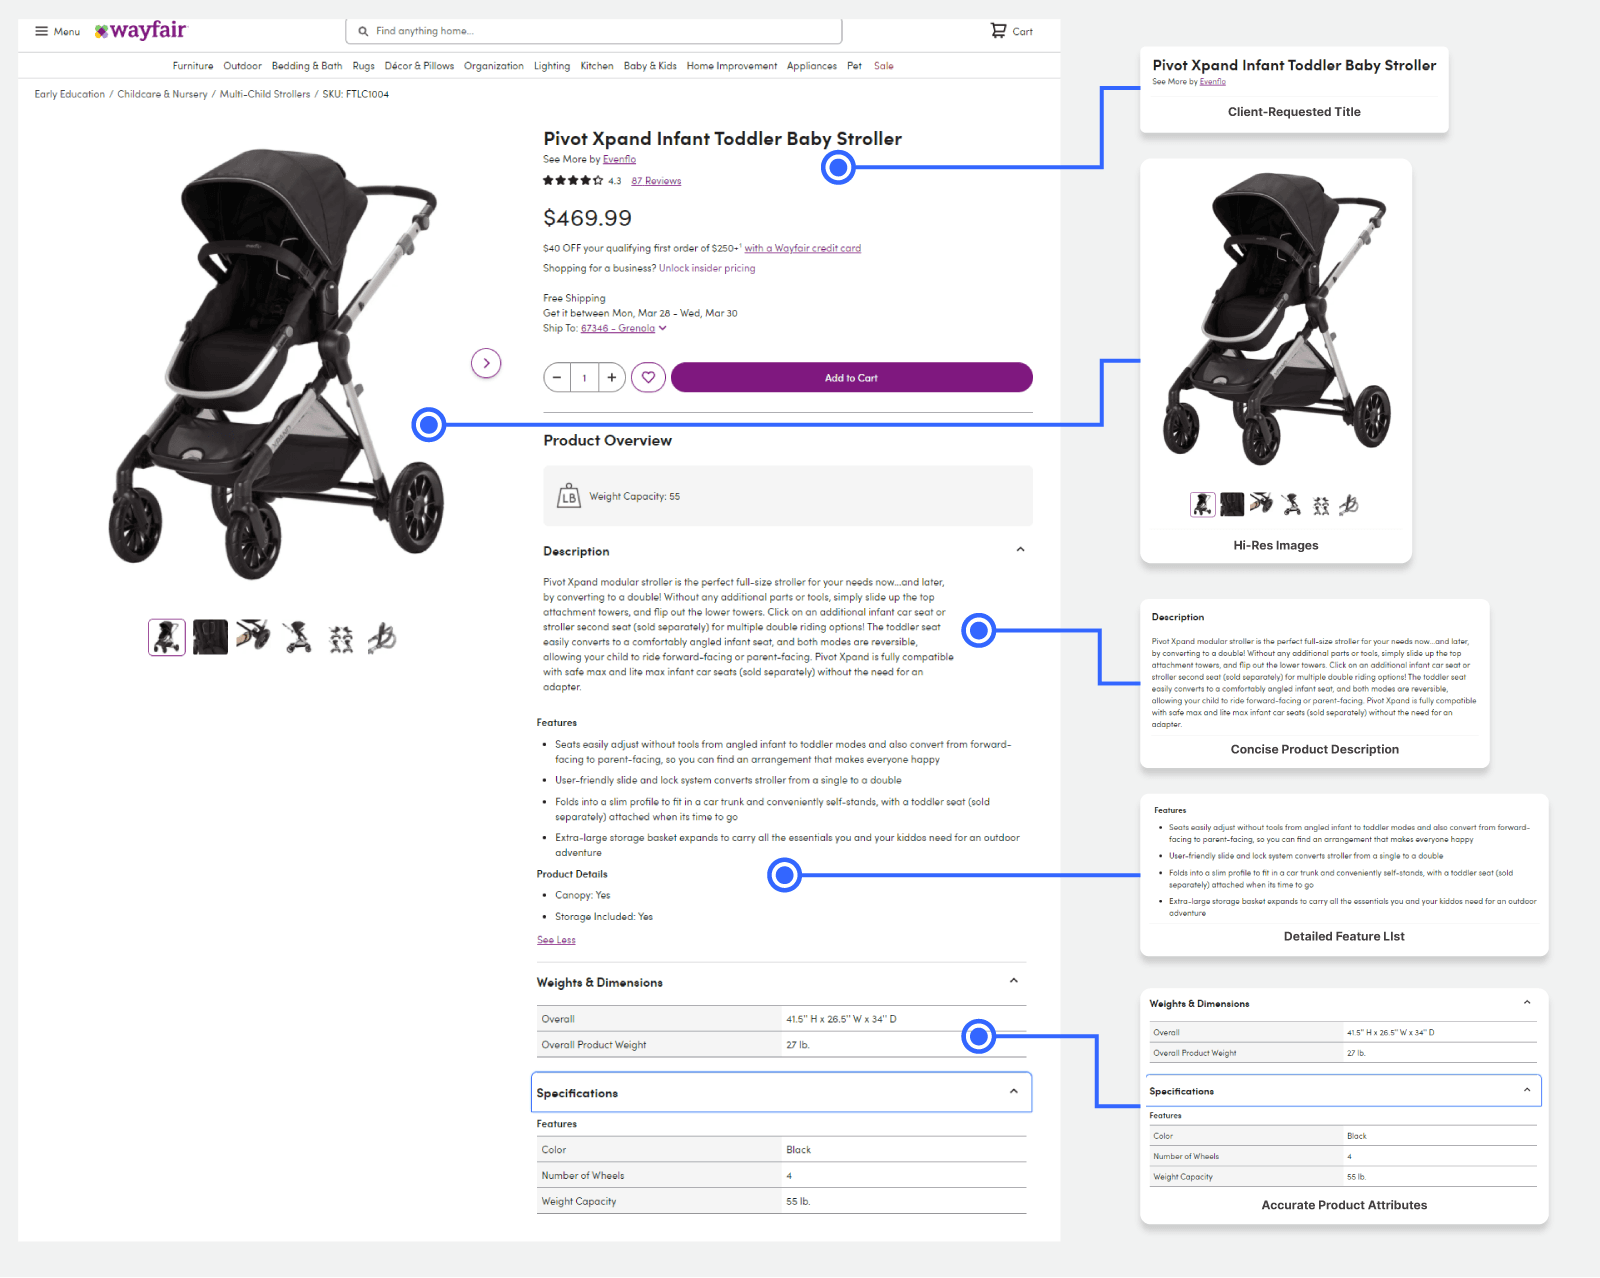The height and width of the screenshot is (1278, 1600).
Task: Select second thumbnail in Hi-Res Images card
Action: coord(1232,505)
